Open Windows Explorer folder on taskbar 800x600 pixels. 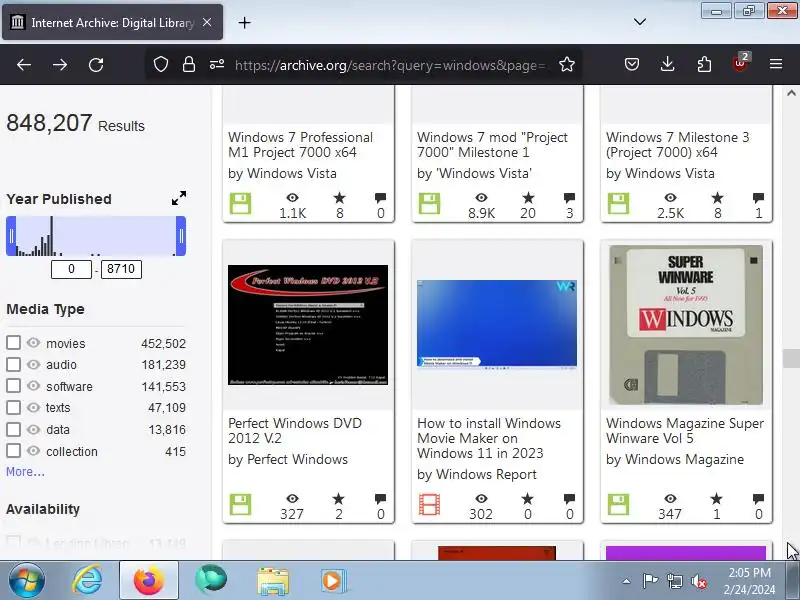(272, 581)
